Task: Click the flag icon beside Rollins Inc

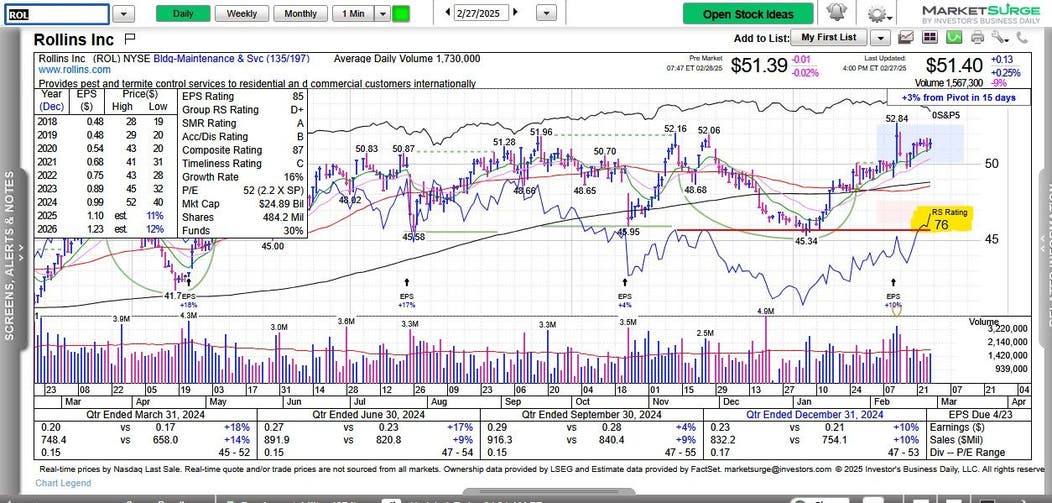Action: pos(129,39)
